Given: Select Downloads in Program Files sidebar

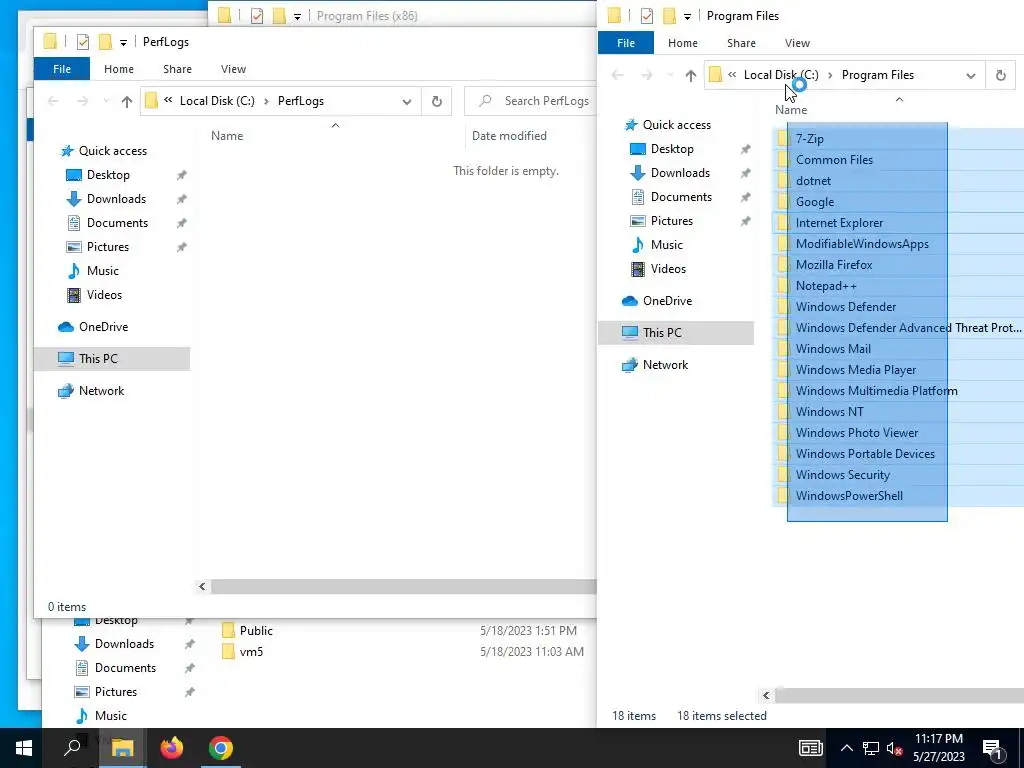Looking at the screenshot, I should pos(680,173).
